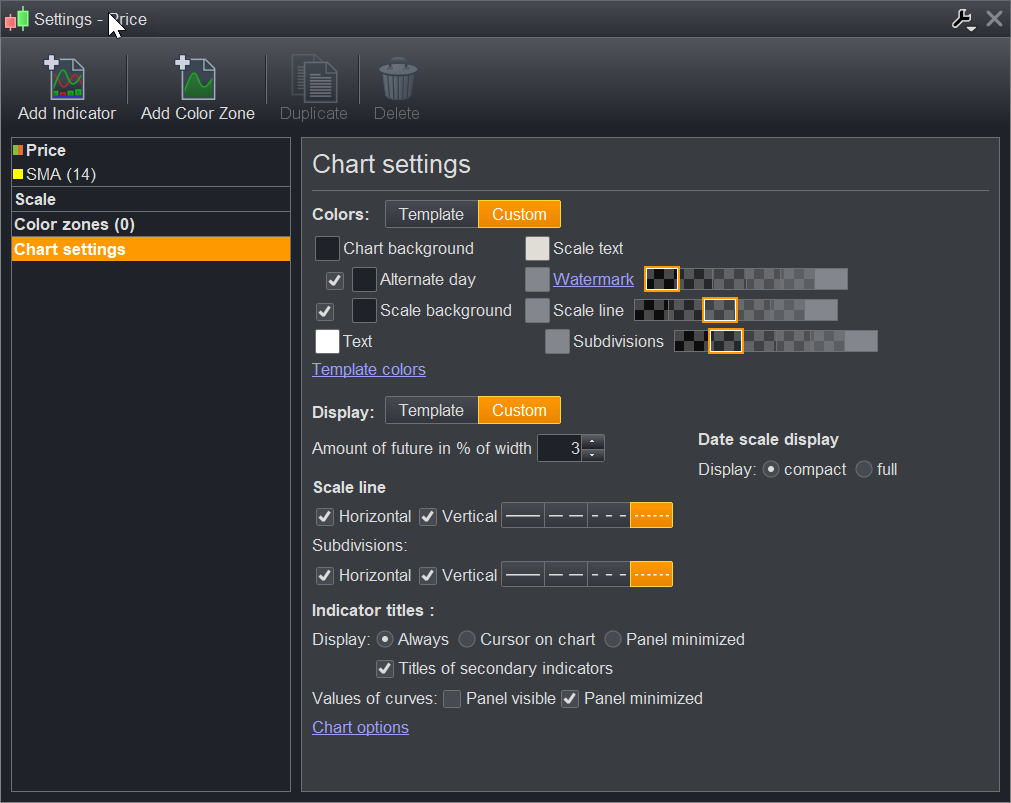Increase amount of future width stepper
This screenshot has height=803, width=1011.
click(593, 442)
